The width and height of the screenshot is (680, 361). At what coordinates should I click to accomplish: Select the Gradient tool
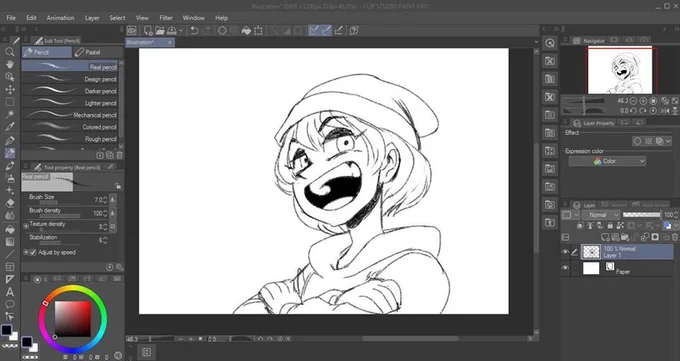[10, 242]
